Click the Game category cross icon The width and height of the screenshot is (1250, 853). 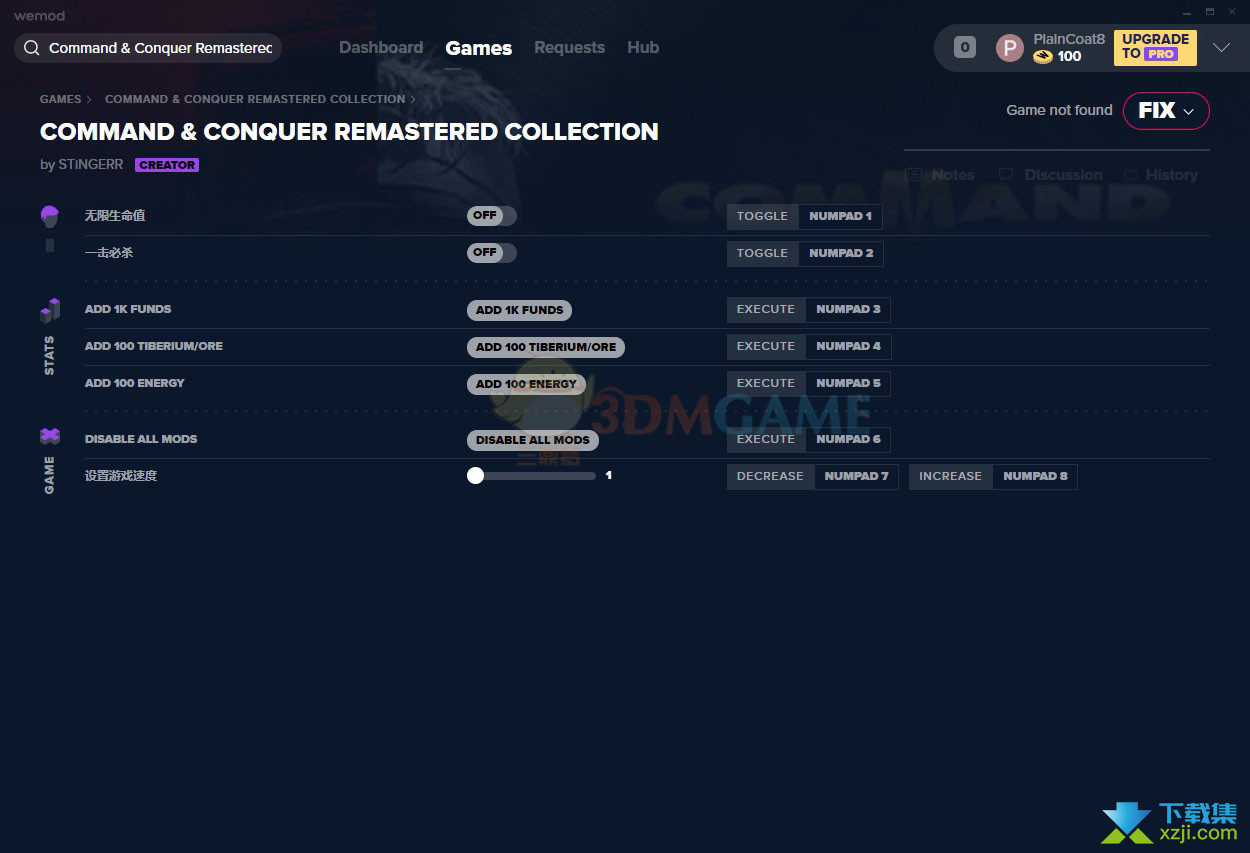50,436
